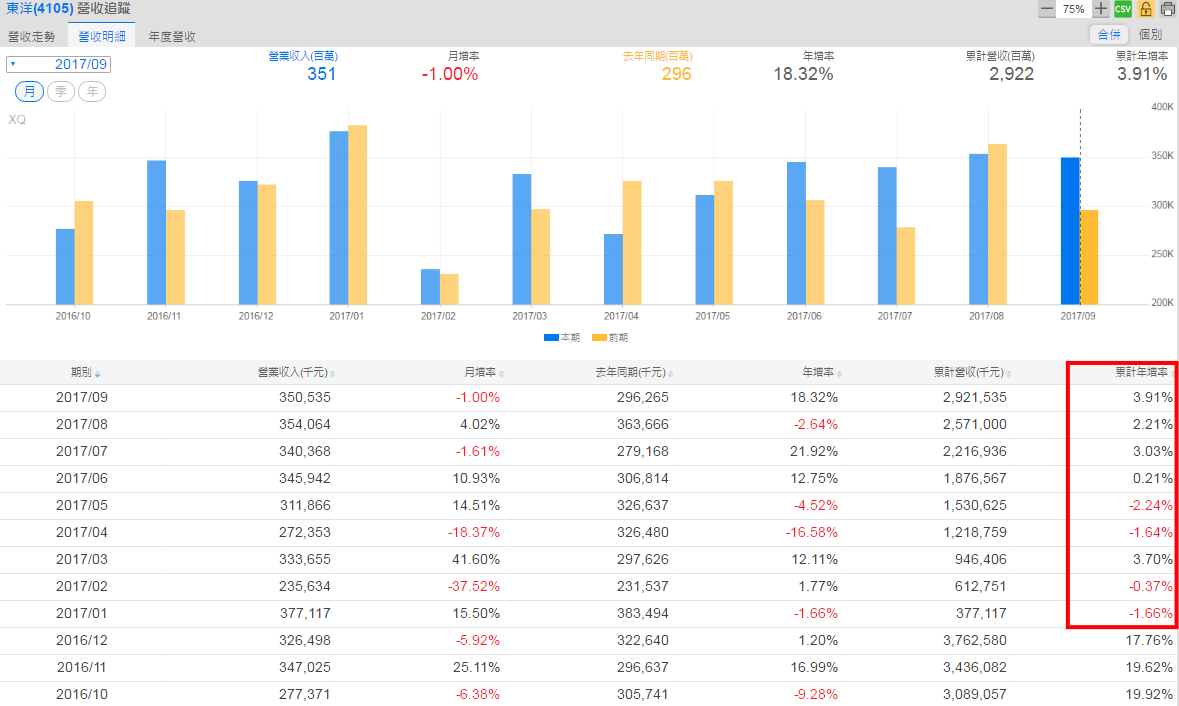The width and height of the screenshot is (1179, 706).
Task: Select yearly 年 period toggle
Action: pos(92,92)
